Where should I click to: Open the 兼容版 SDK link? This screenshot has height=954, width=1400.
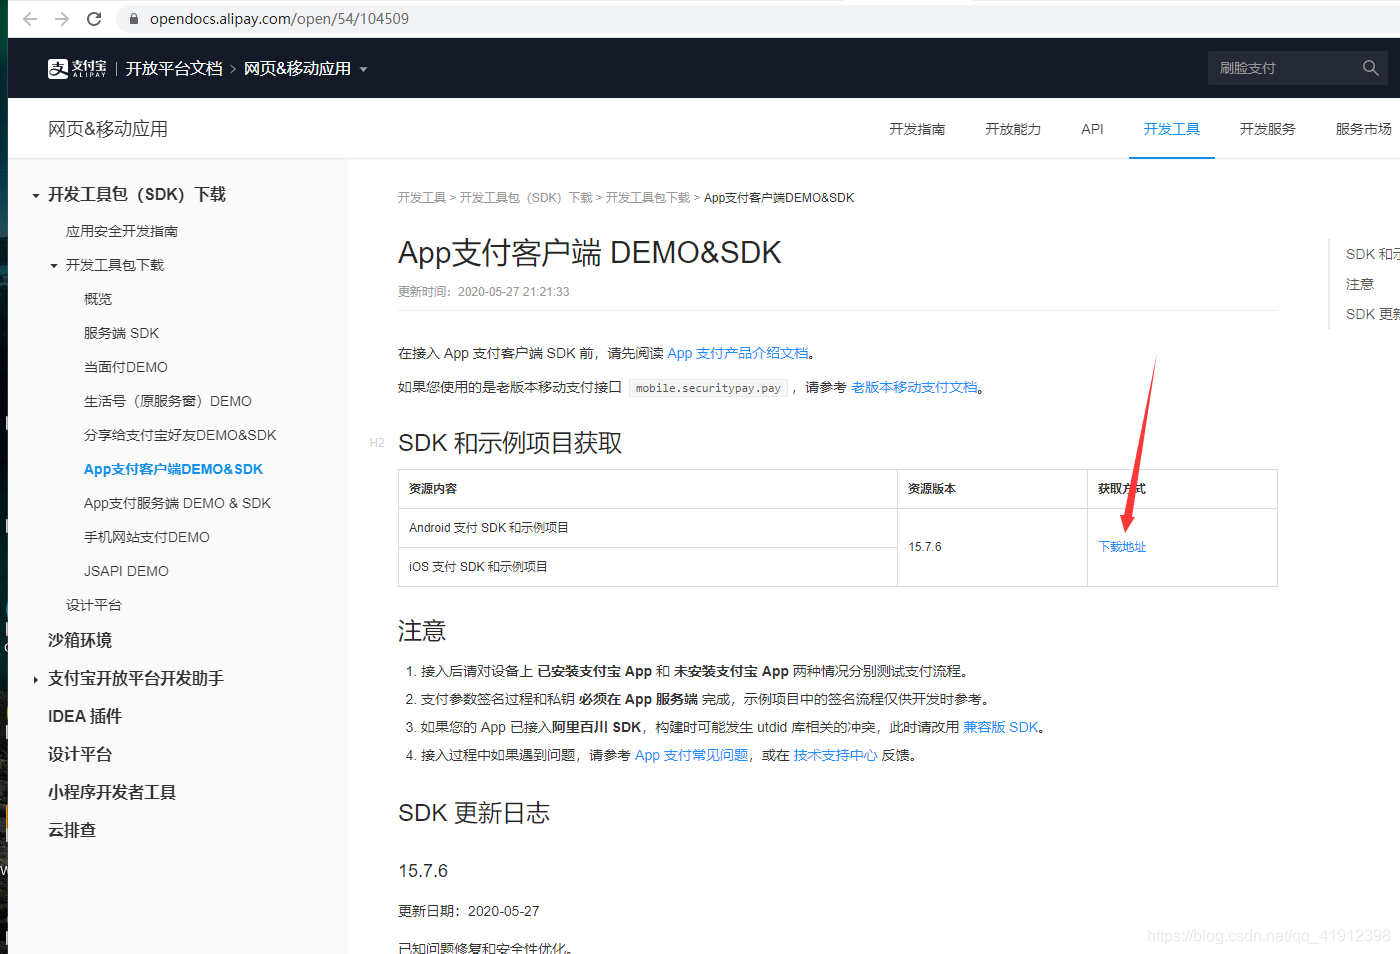1000,727
